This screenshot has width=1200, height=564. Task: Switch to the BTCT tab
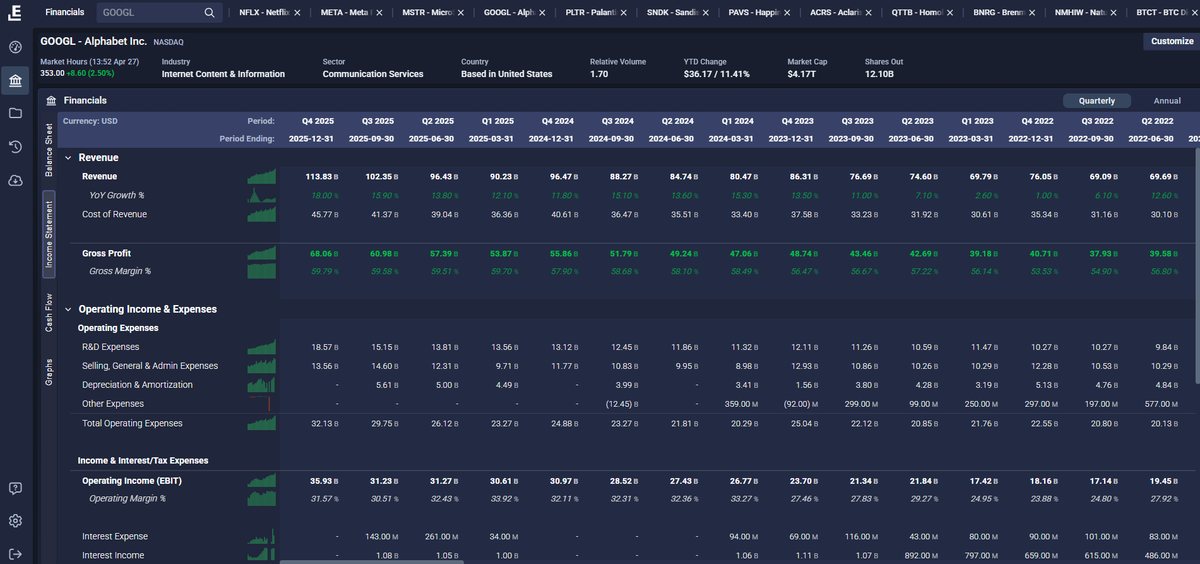coord(1160,13)
